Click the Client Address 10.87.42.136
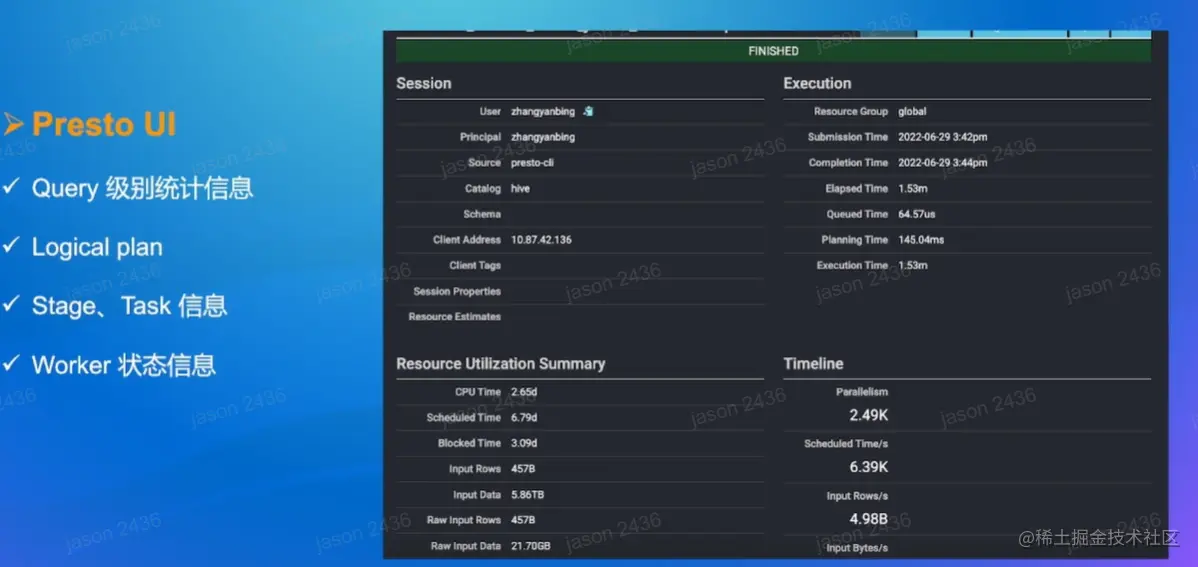The image size is (1198, 567). (x=541, y=240)
